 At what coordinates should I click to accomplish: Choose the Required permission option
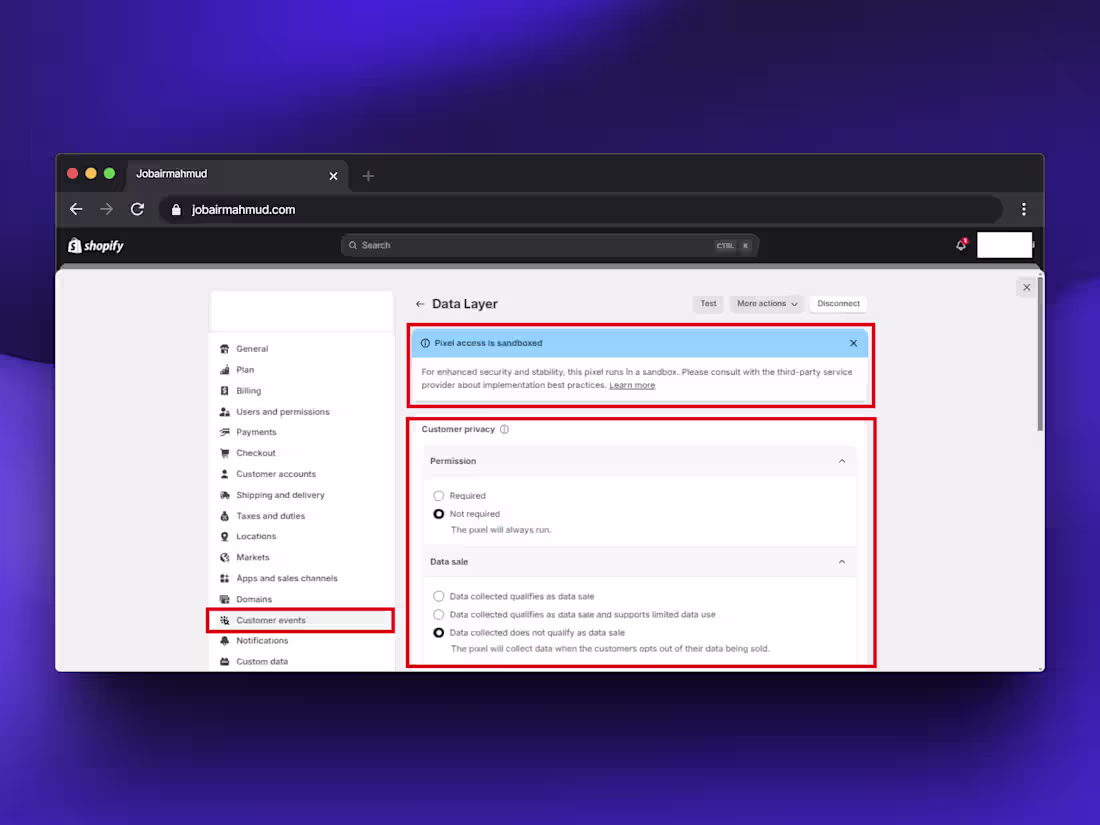point(439,495)
